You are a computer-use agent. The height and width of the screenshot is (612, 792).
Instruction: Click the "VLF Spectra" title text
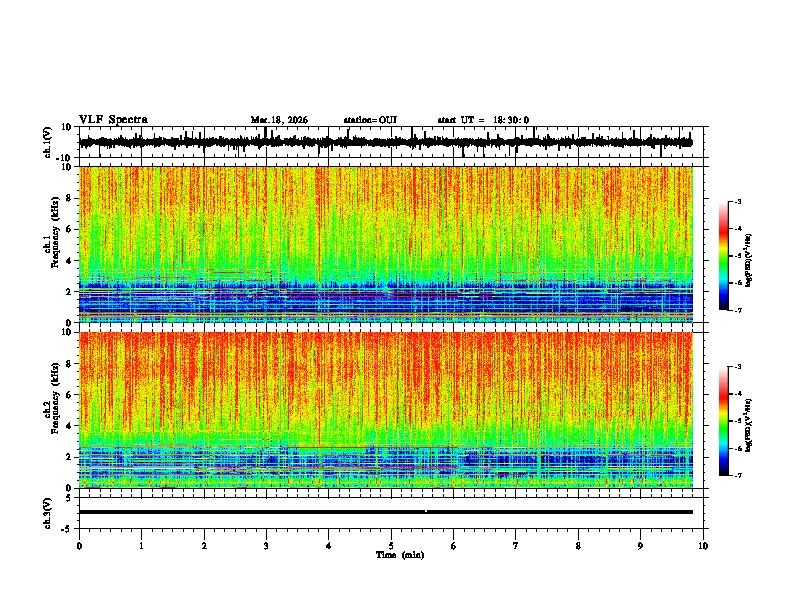113,120
